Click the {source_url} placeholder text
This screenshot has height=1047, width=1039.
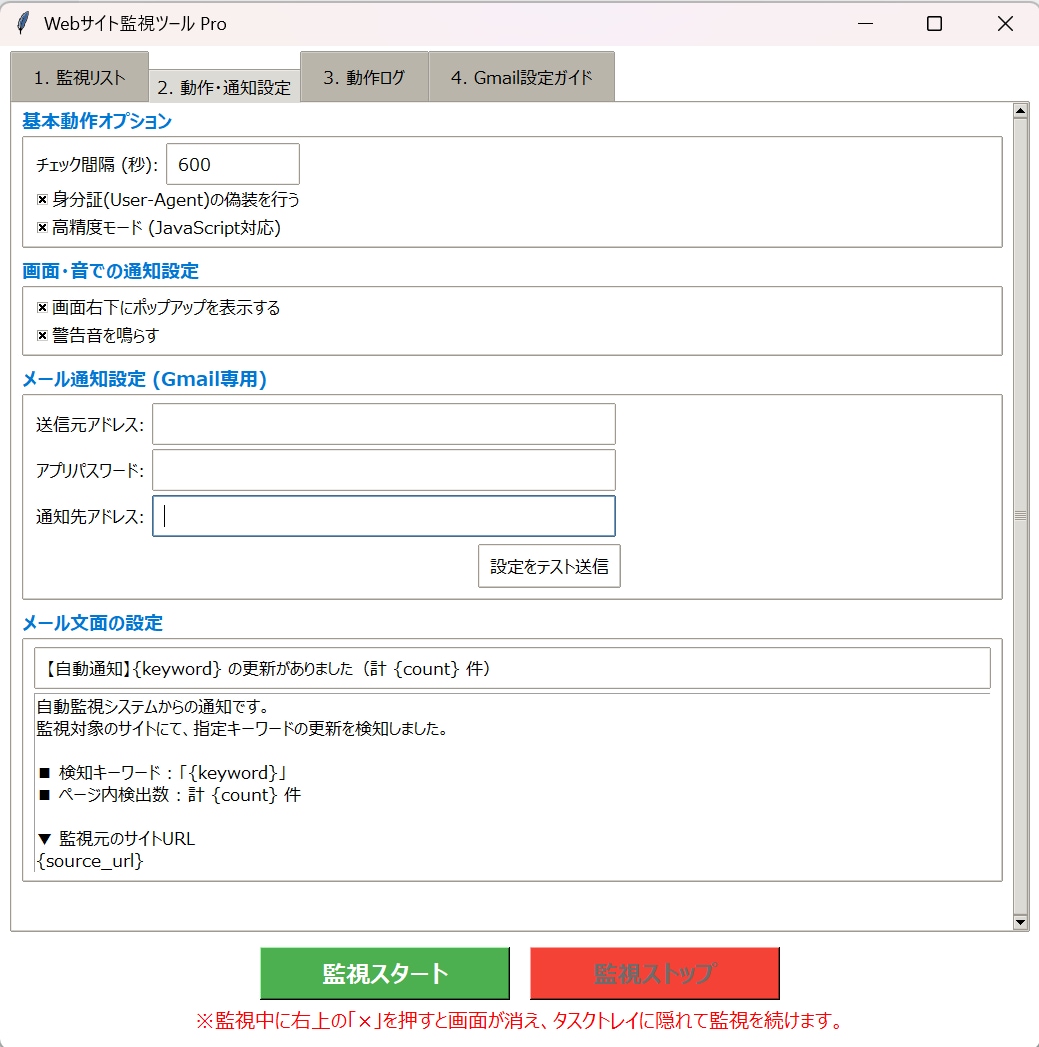(90, 861)
